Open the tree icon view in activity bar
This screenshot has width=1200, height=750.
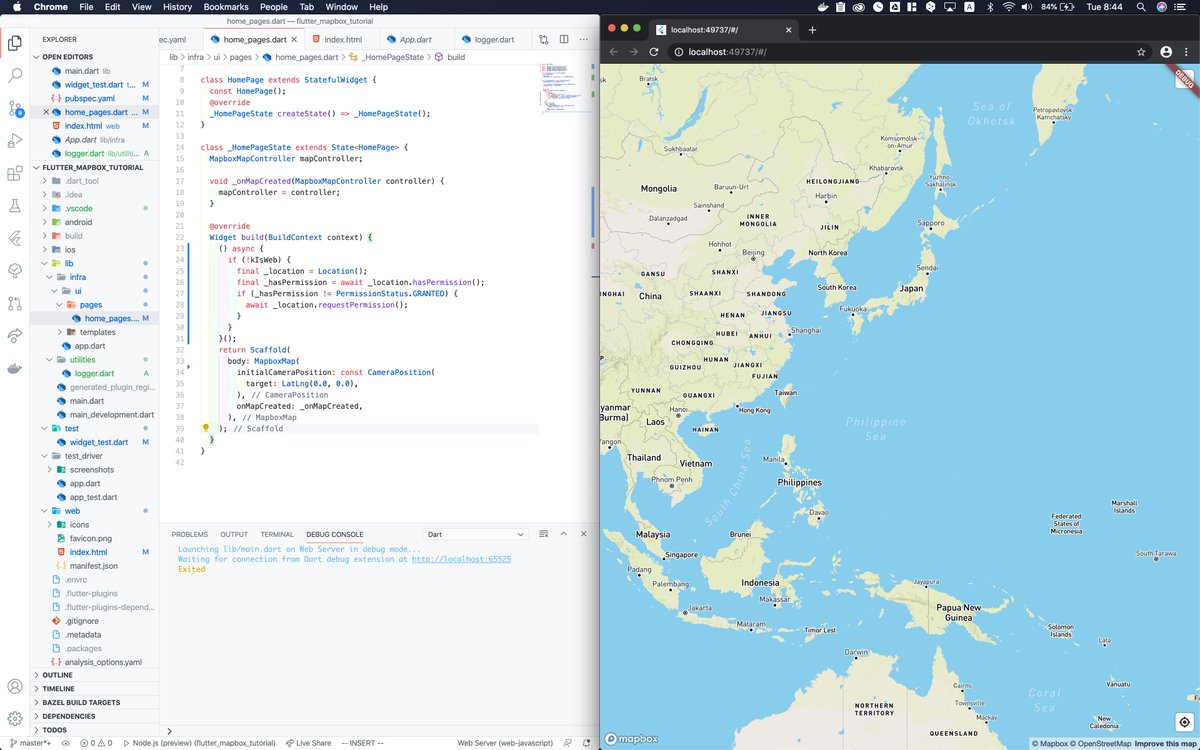(x=15, y=270)
